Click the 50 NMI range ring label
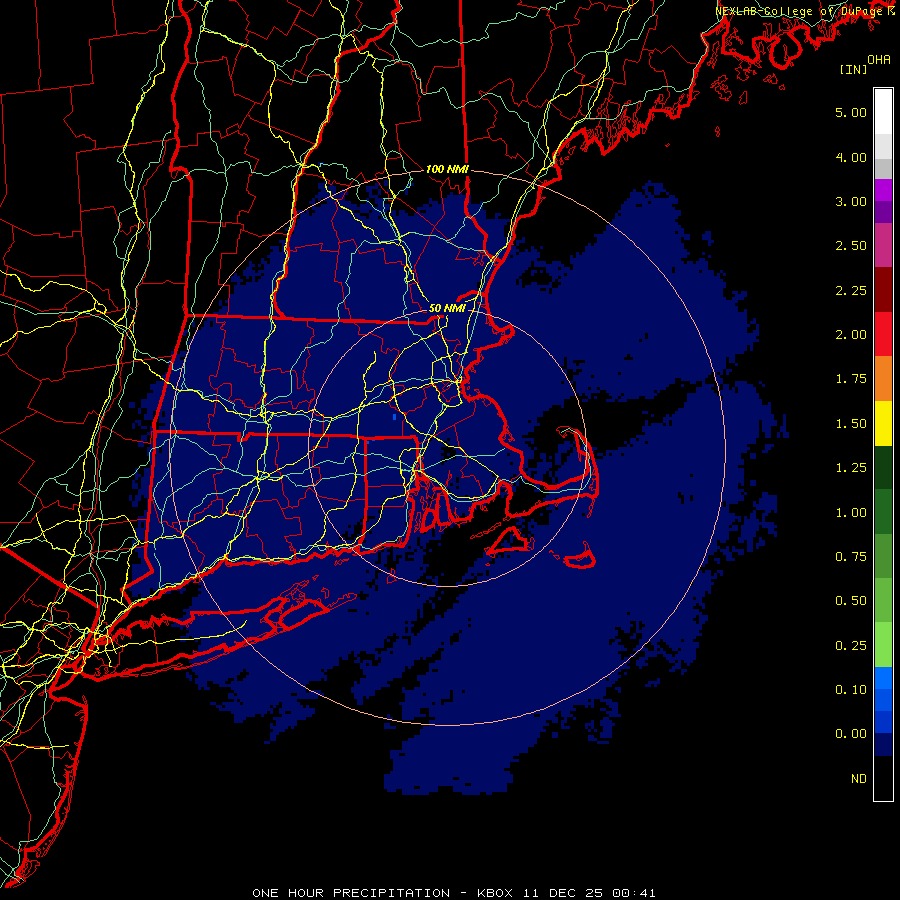The image size is (900, 900). pyautogui.click(x=447, y=308)
